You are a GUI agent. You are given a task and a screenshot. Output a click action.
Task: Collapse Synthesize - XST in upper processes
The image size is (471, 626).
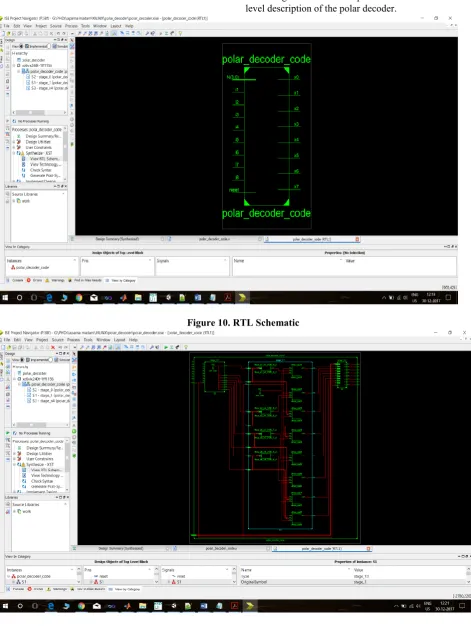[14, 153]
